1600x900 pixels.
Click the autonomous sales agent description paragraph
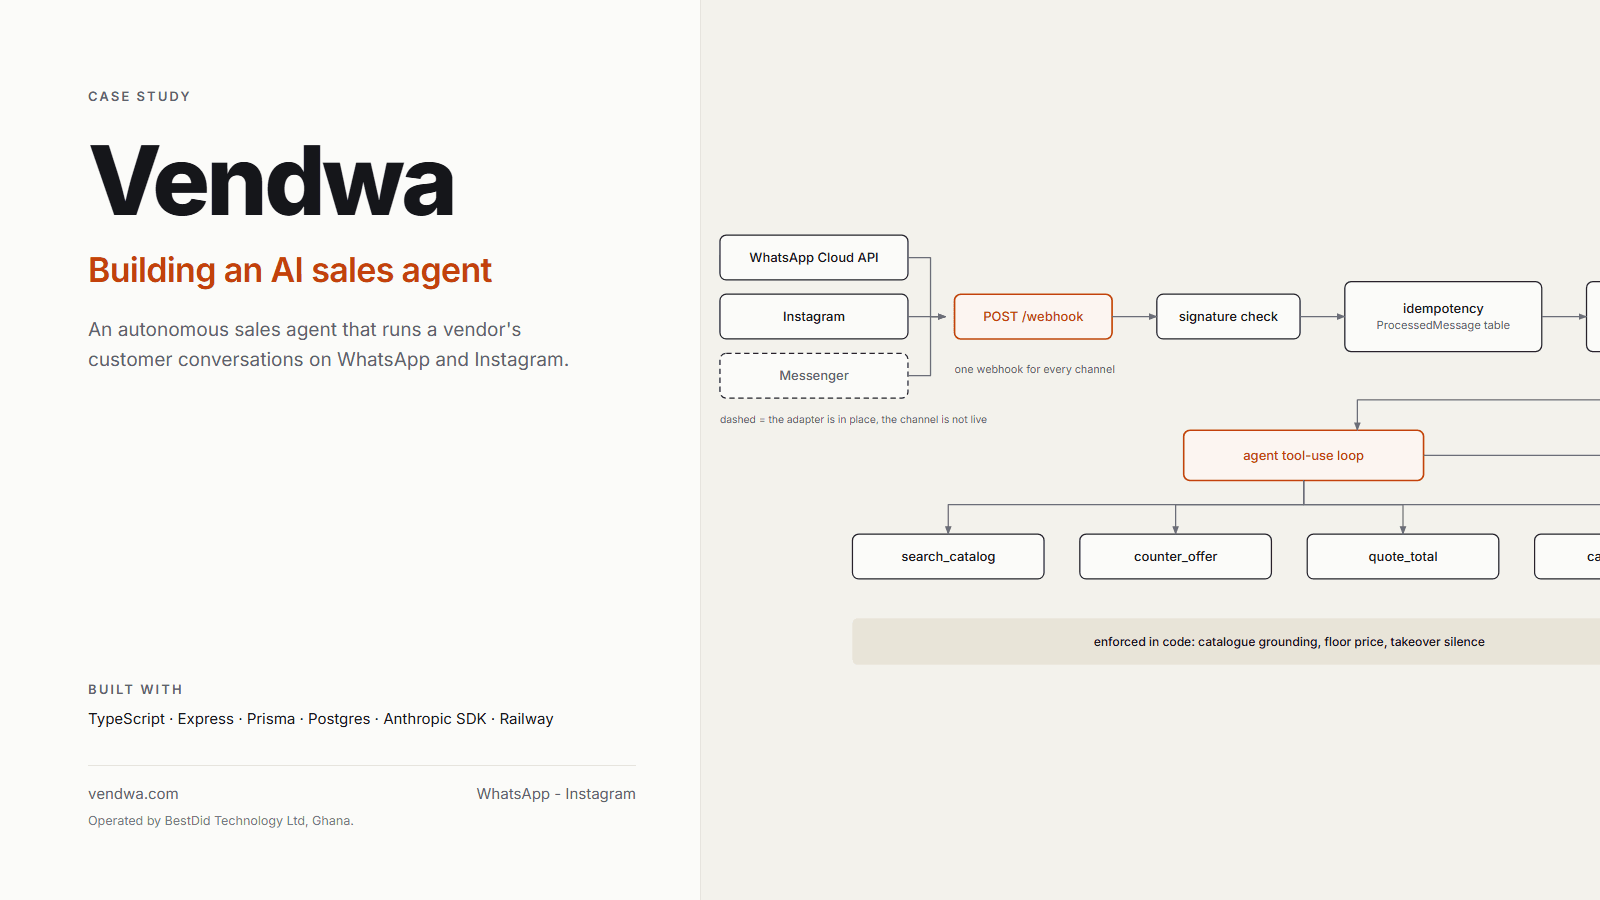pyautogui.click(x=328, y=345)
